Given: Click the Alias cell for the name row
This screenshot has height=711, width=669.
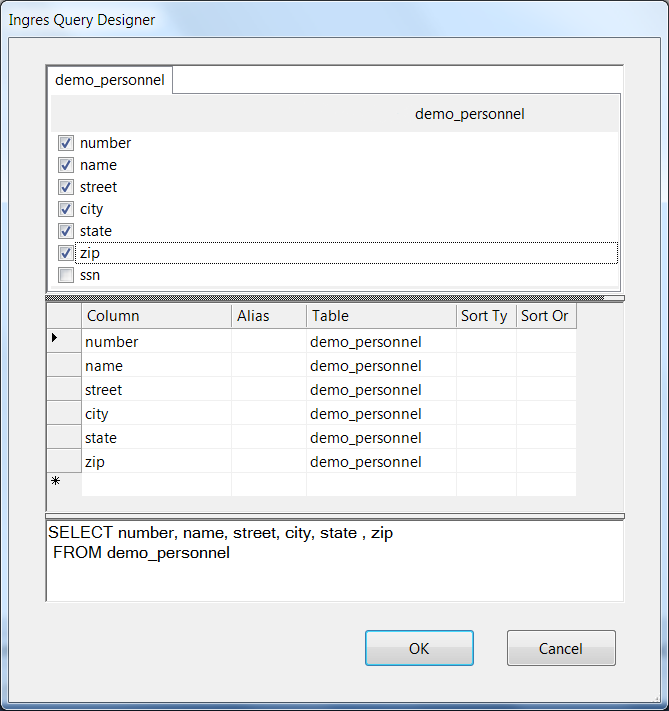Looking at the screenshot, I should pos(268,366).
